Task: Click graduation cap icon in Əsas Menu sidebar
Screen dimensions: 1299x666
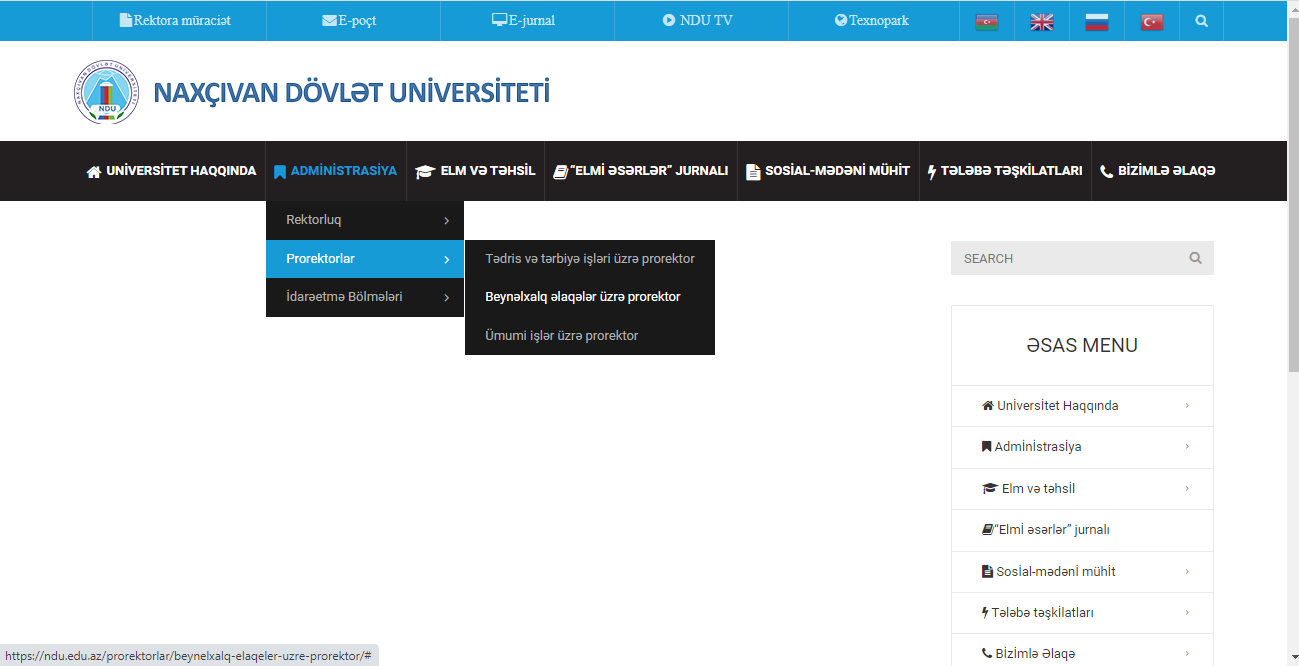Action: pyautogui.click(x=990, y=489)
